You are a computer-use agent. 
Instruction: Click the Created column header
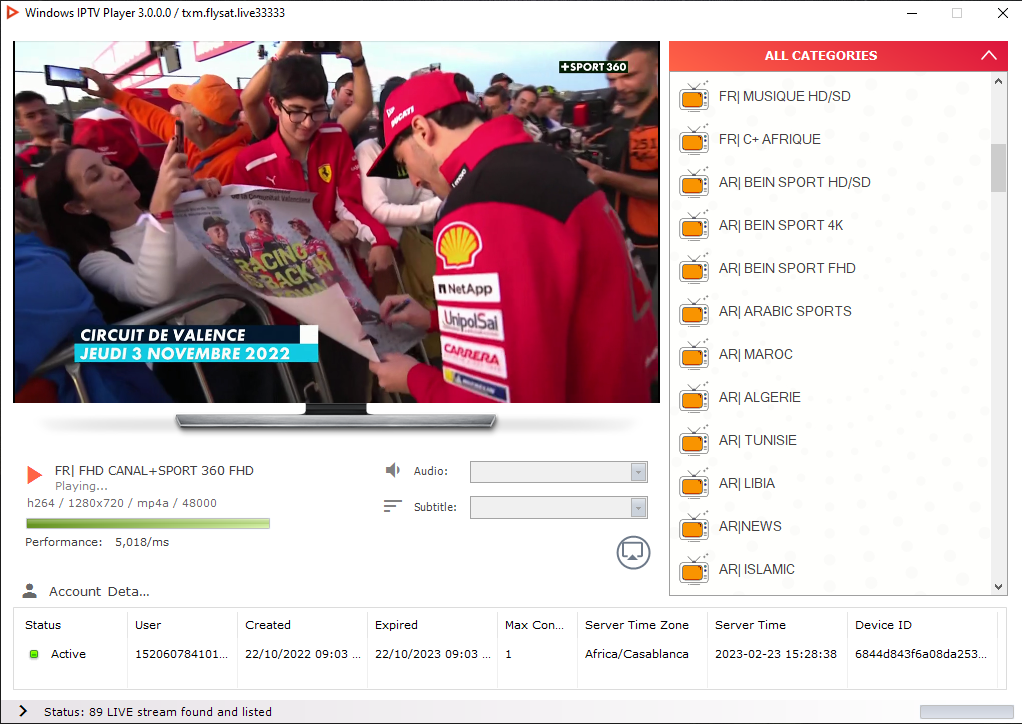point(268,625)
